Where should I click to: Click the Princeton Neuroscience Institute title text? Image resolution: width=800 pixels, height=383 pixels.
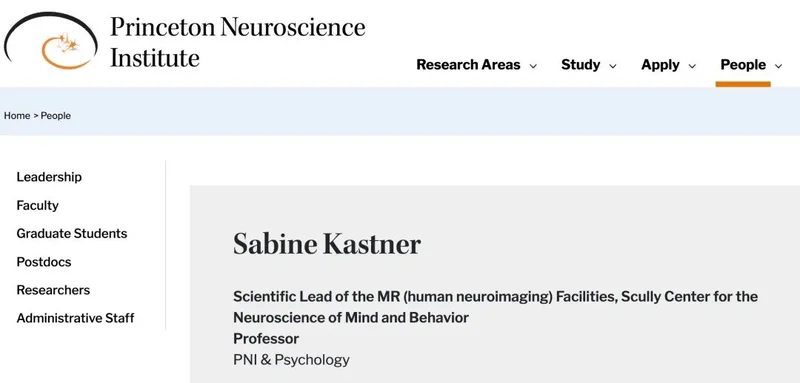point(238,42)
